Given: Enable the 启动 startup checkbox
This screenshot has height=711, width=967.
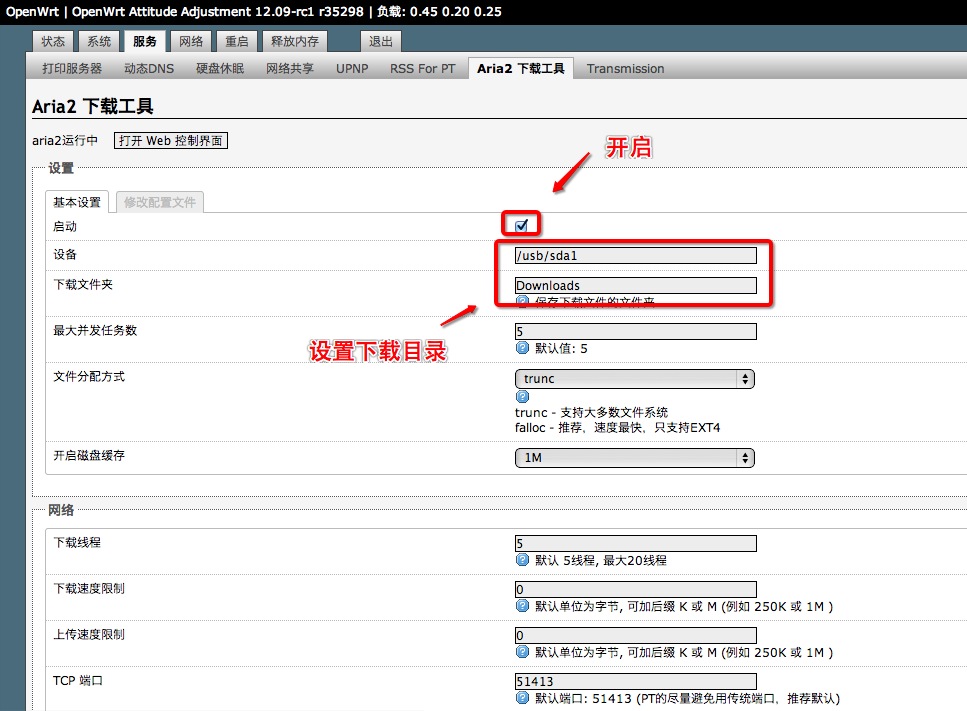Looking at the screenshot, I should (x=520, y=225).
